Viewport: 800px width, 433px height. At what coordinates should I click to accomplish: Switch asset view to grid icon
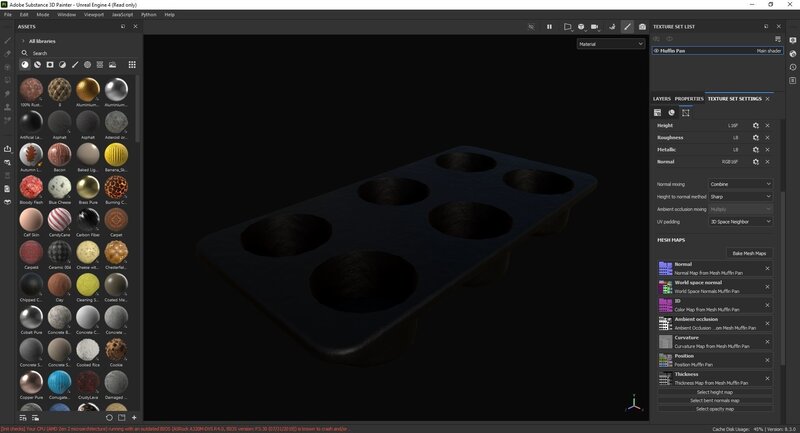click(132, 65)
